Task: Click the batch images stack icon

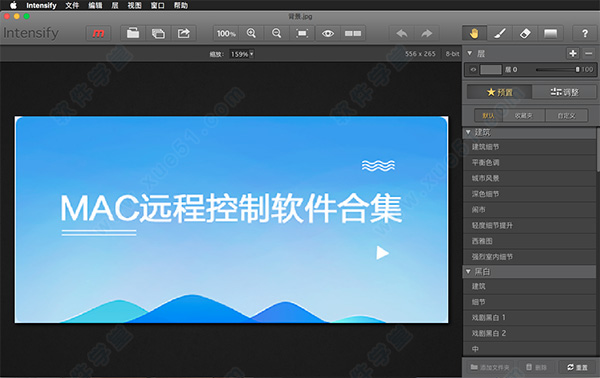Action: click(x=158, y=34)
